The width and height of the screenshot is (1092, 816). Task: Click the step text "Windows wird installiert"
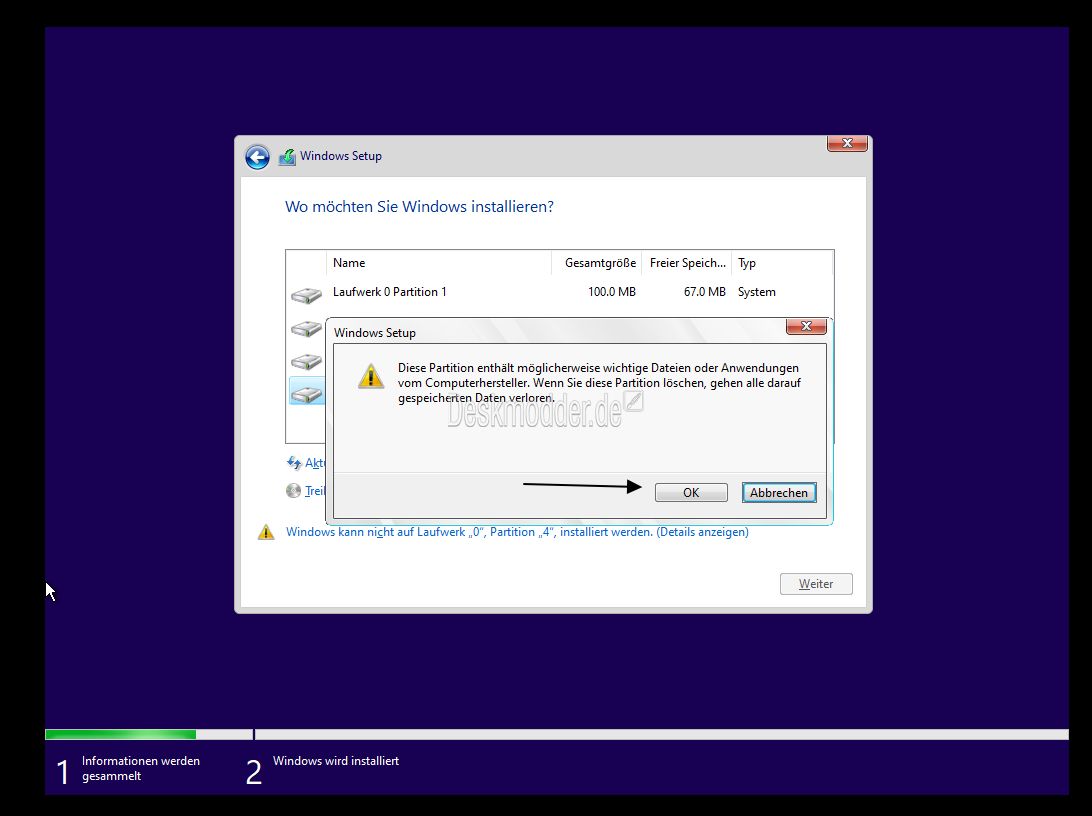(x=336, y=761)
